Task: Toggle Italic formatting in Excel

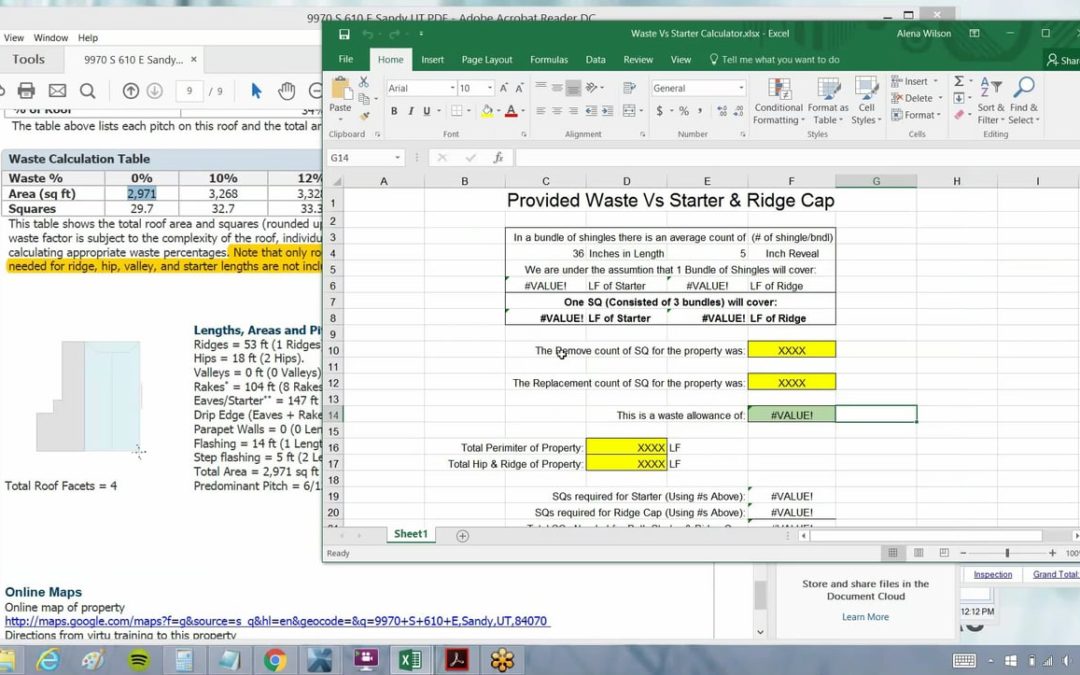Action: click(411, 111)
